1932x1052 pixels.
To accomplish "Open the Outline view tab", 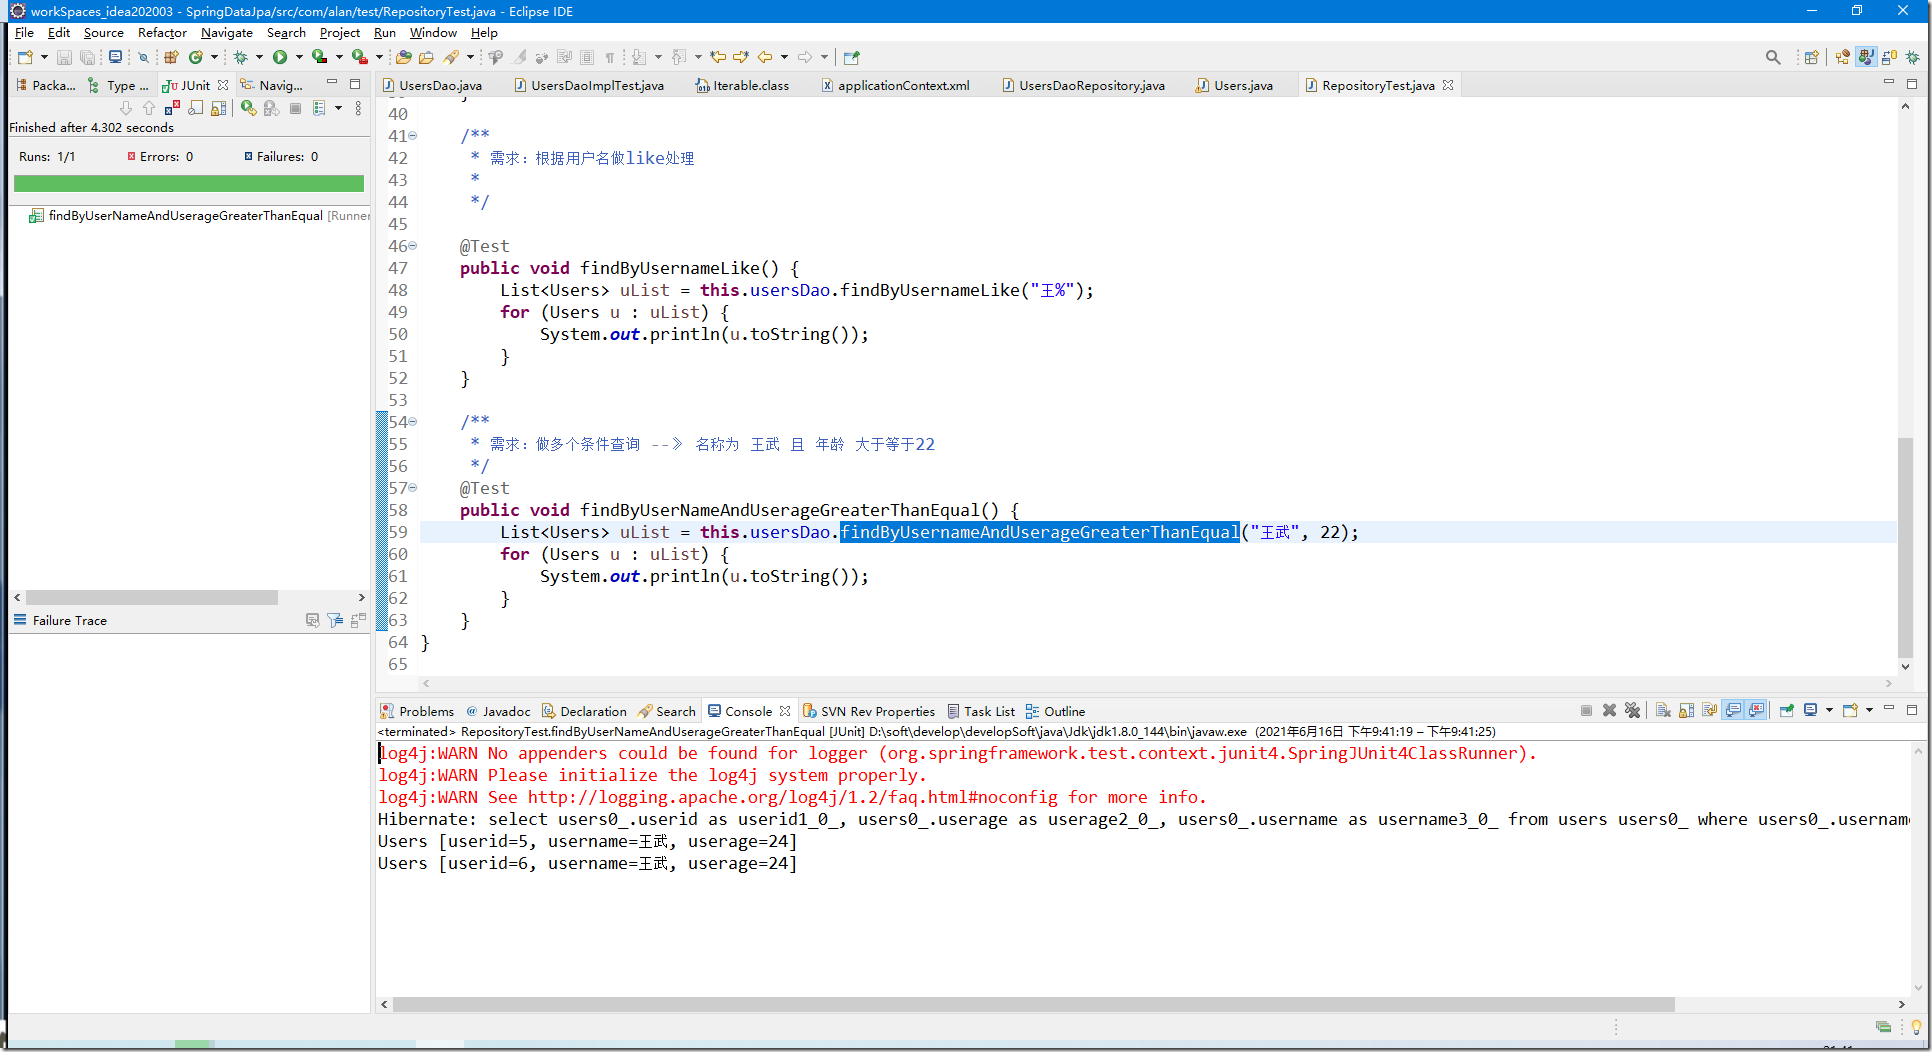I will tap(1056, 711).
